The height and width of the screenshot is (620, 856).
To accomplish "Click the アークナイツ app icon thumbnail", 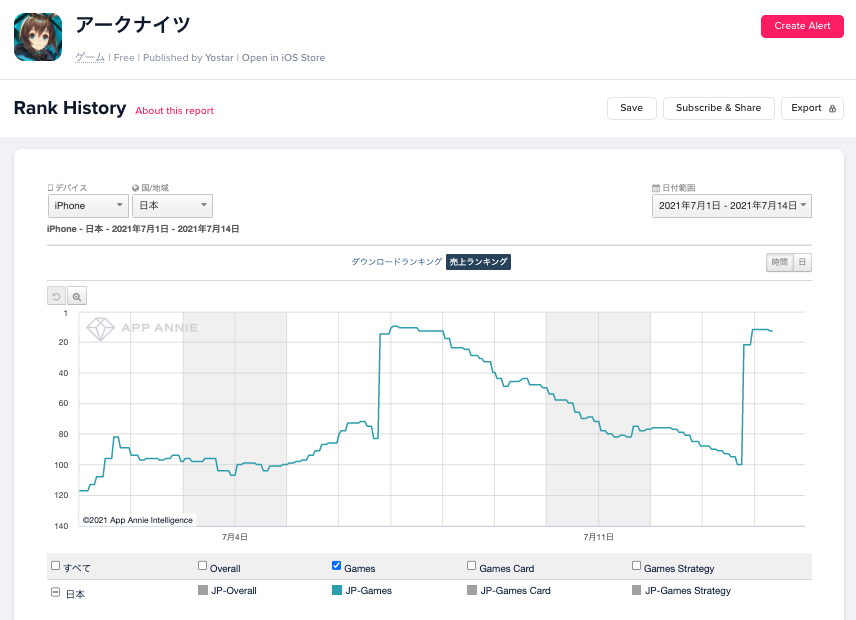I will pyautogui.click(x=38, y=37).
